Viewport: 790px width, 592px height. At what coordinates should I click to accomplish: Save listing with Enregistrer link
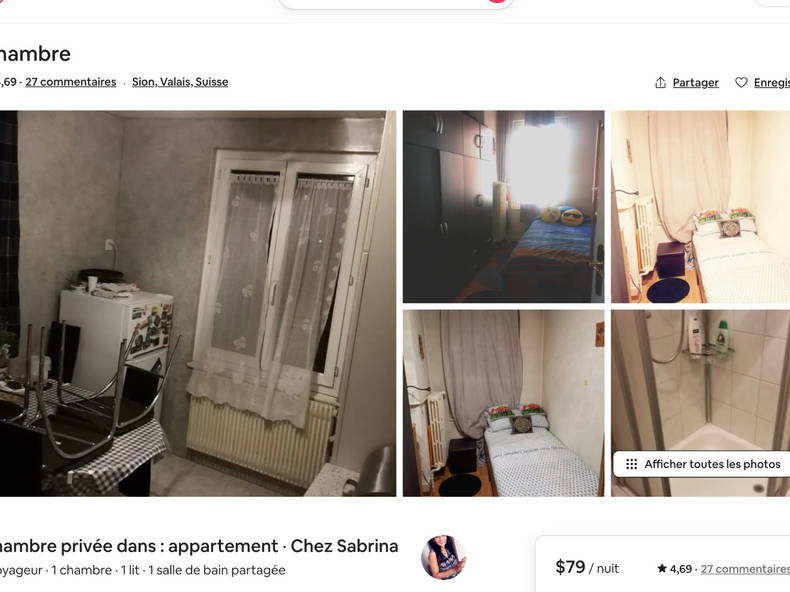click(x=772, y=83)
